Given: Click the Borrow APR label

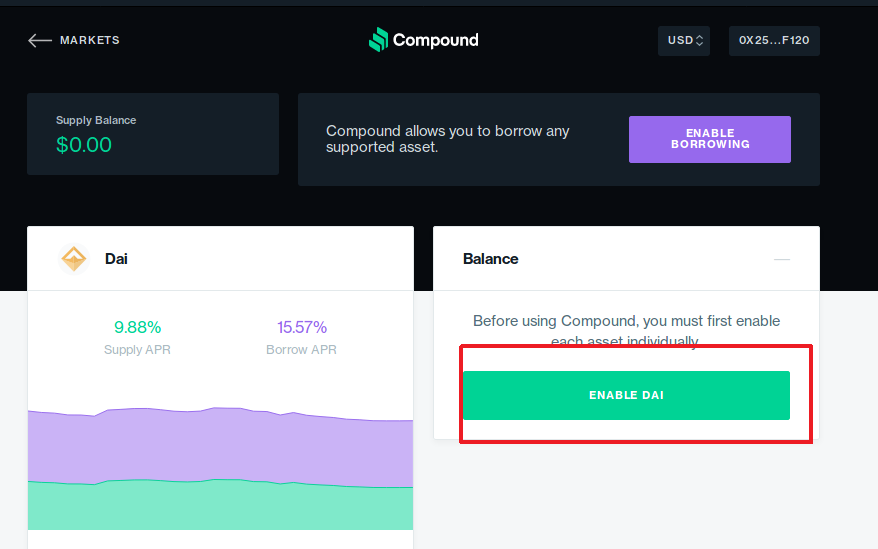Looking at the screenshot, I should [301, 350].
